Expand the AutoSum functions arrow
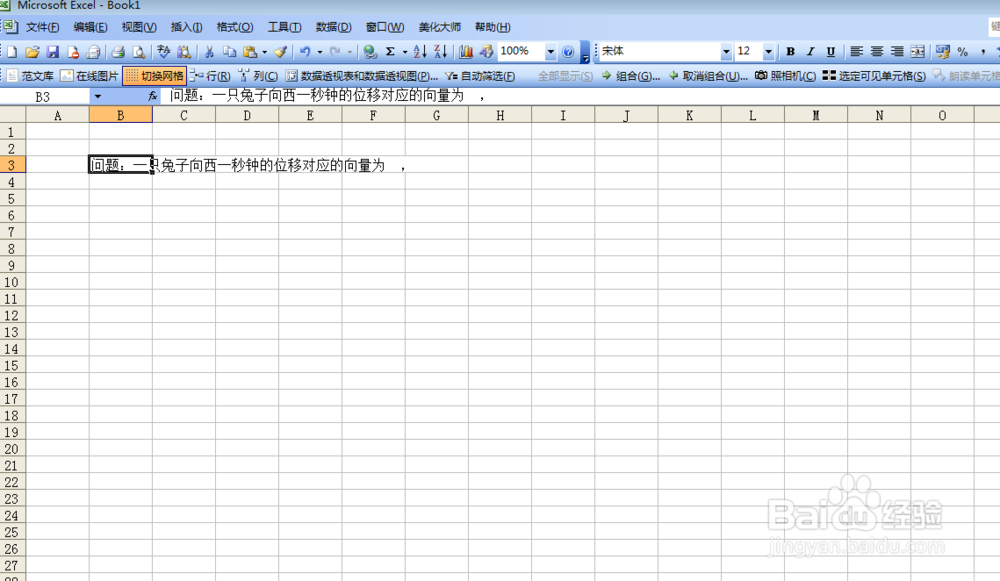Image resolution: width=1000 pixels, height=581 pixels. click(x=404, y=52)
